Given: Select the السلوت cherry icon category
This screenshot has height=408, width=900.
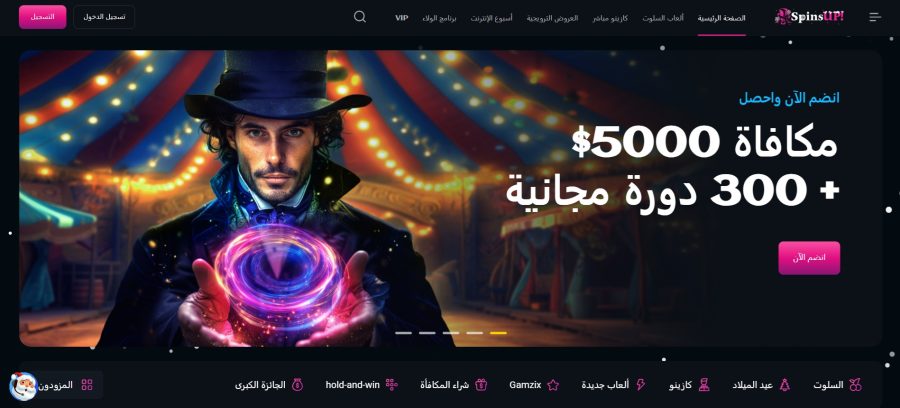Looking at the screenshot, I should (x=837, y=385).
